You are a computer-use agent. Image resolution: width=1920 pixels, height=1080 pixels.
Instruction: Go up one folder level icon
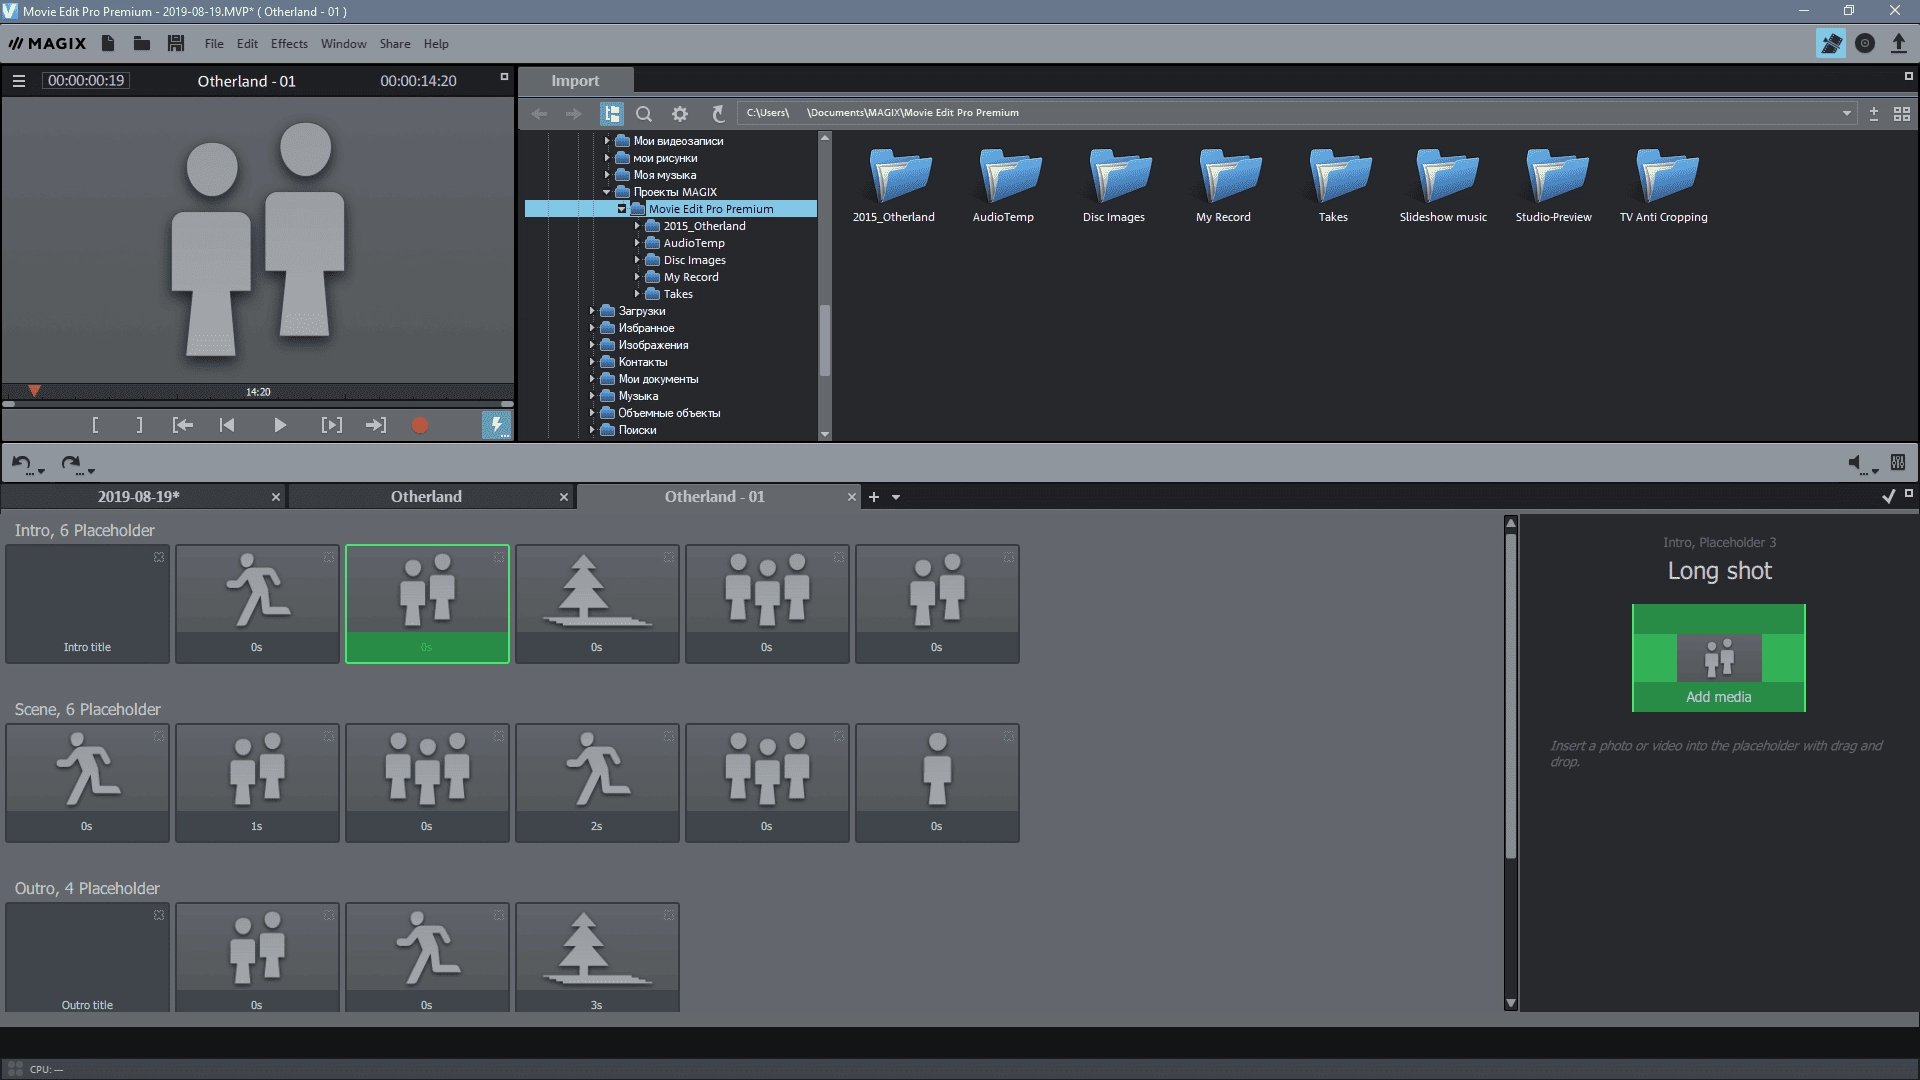click(x=717, y=114)
